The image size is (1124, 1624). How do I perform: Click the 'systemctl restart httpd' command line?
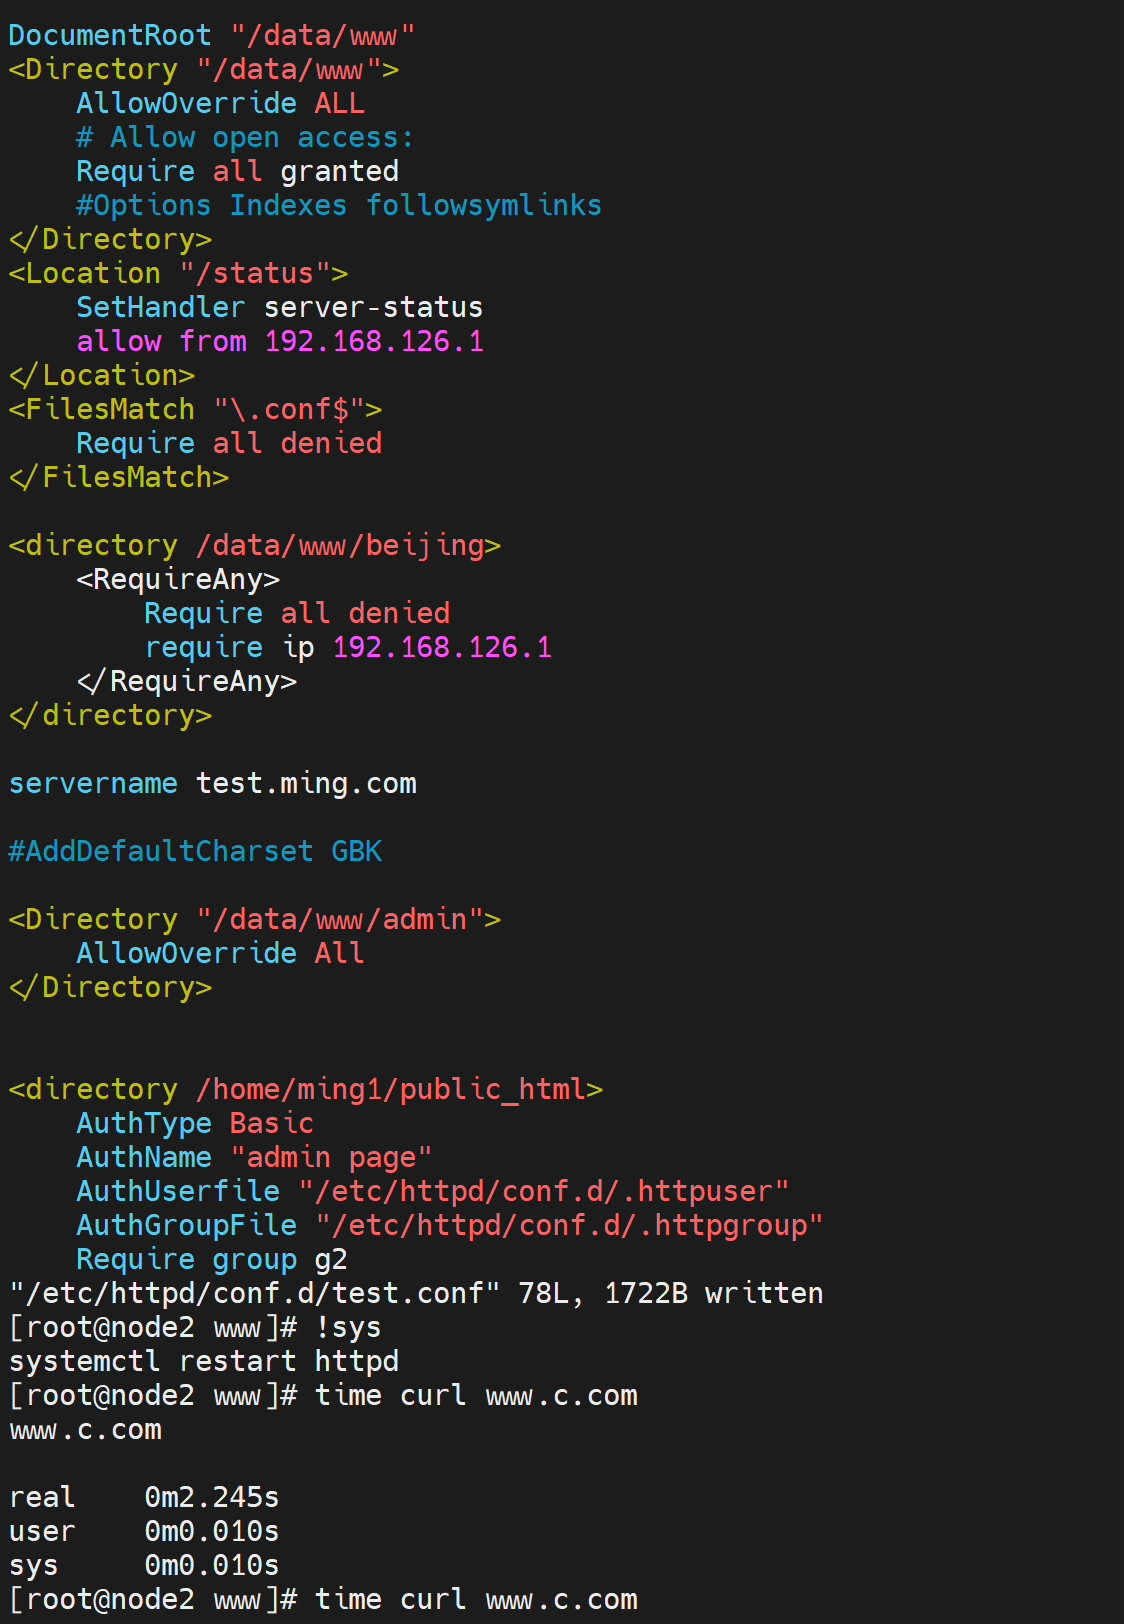coord(203,1362)
